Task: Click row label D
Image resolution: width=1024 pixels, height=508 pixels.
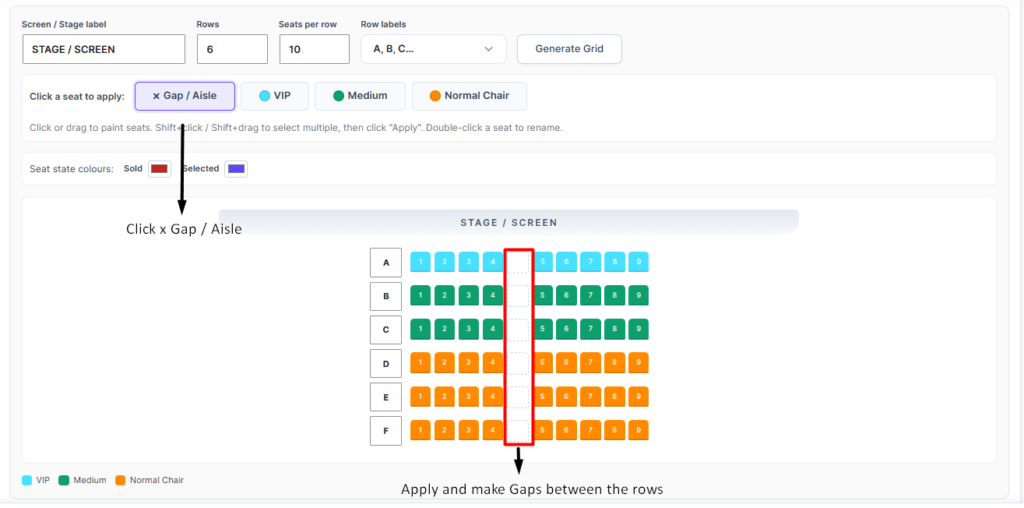Action: (x=386, y=364)
